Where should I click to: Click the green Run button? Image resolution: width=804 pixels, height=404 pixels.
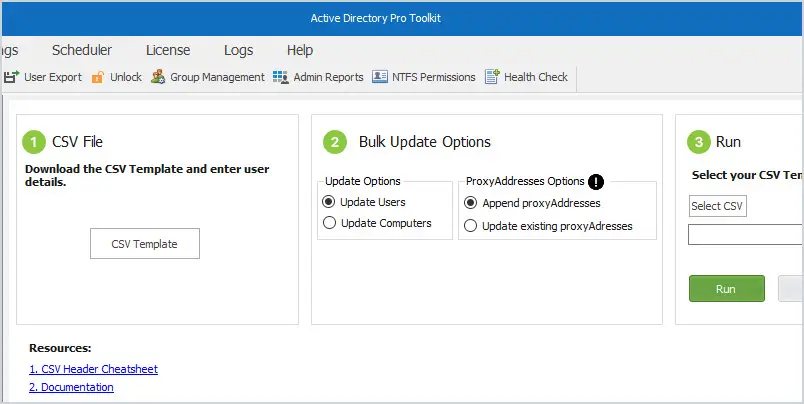[727, 289]
